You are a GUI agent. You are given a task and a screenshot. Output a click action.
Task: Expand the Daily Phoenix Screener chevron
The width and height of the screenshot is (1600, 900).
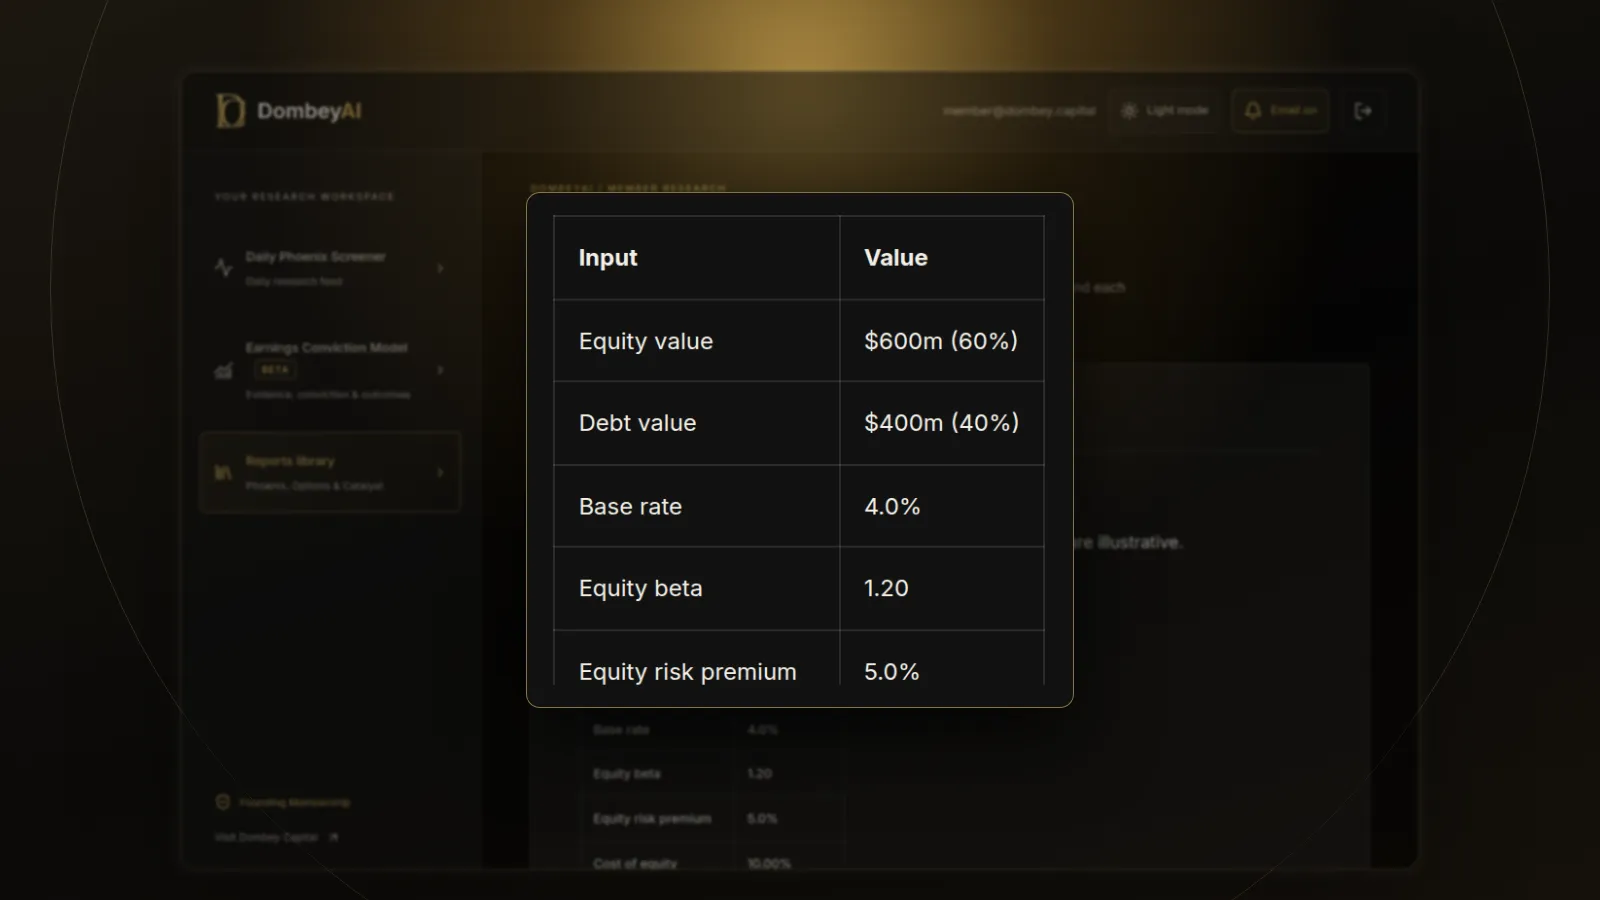coord(440,268)
